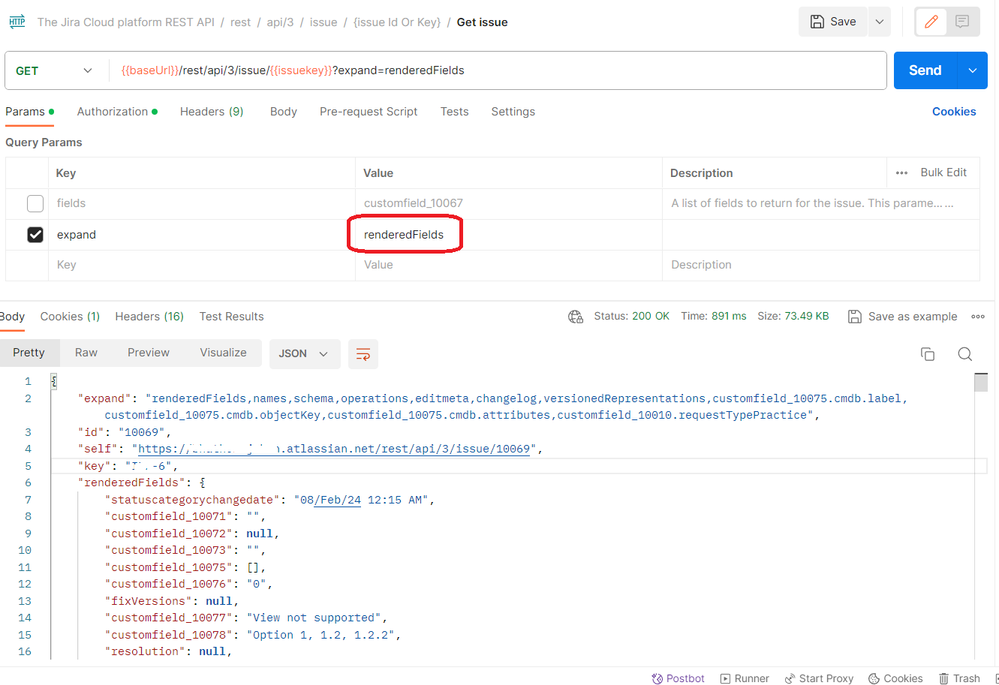Click the 'expand' key cell
This screenshot has width=999, height=685.
pos(201,234)
